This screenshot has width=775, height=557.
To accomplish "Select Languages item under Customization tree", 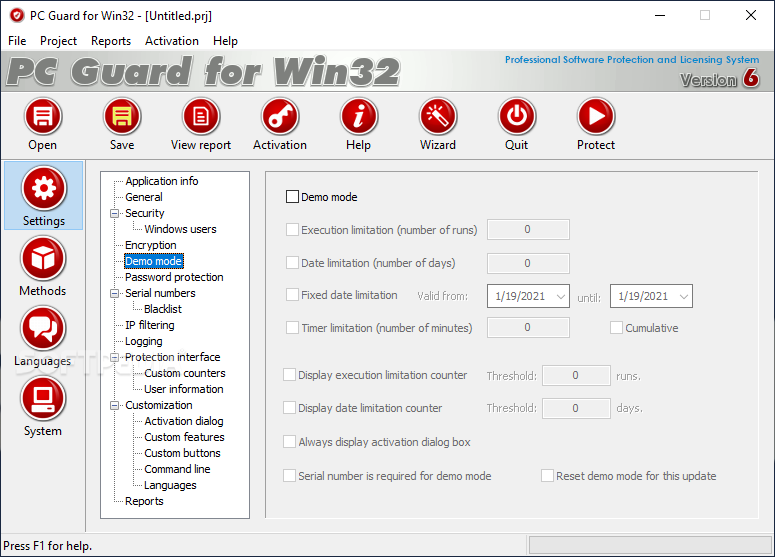I will pos(171,485).
